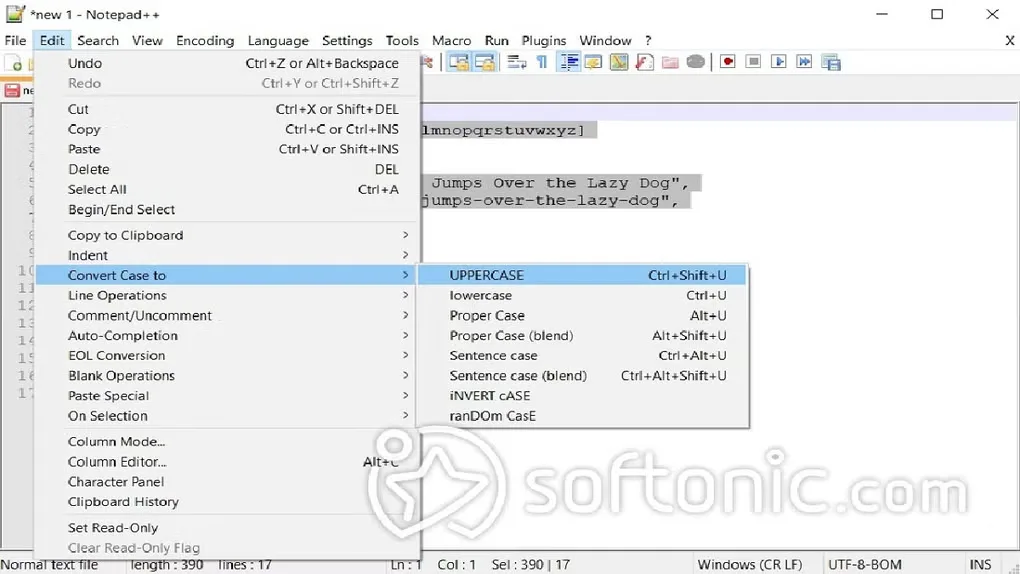Image resolution: width=1020 pixels, height=574 pixels.
Task: Click the red save icon on document tab
Action: coord(12,90)
